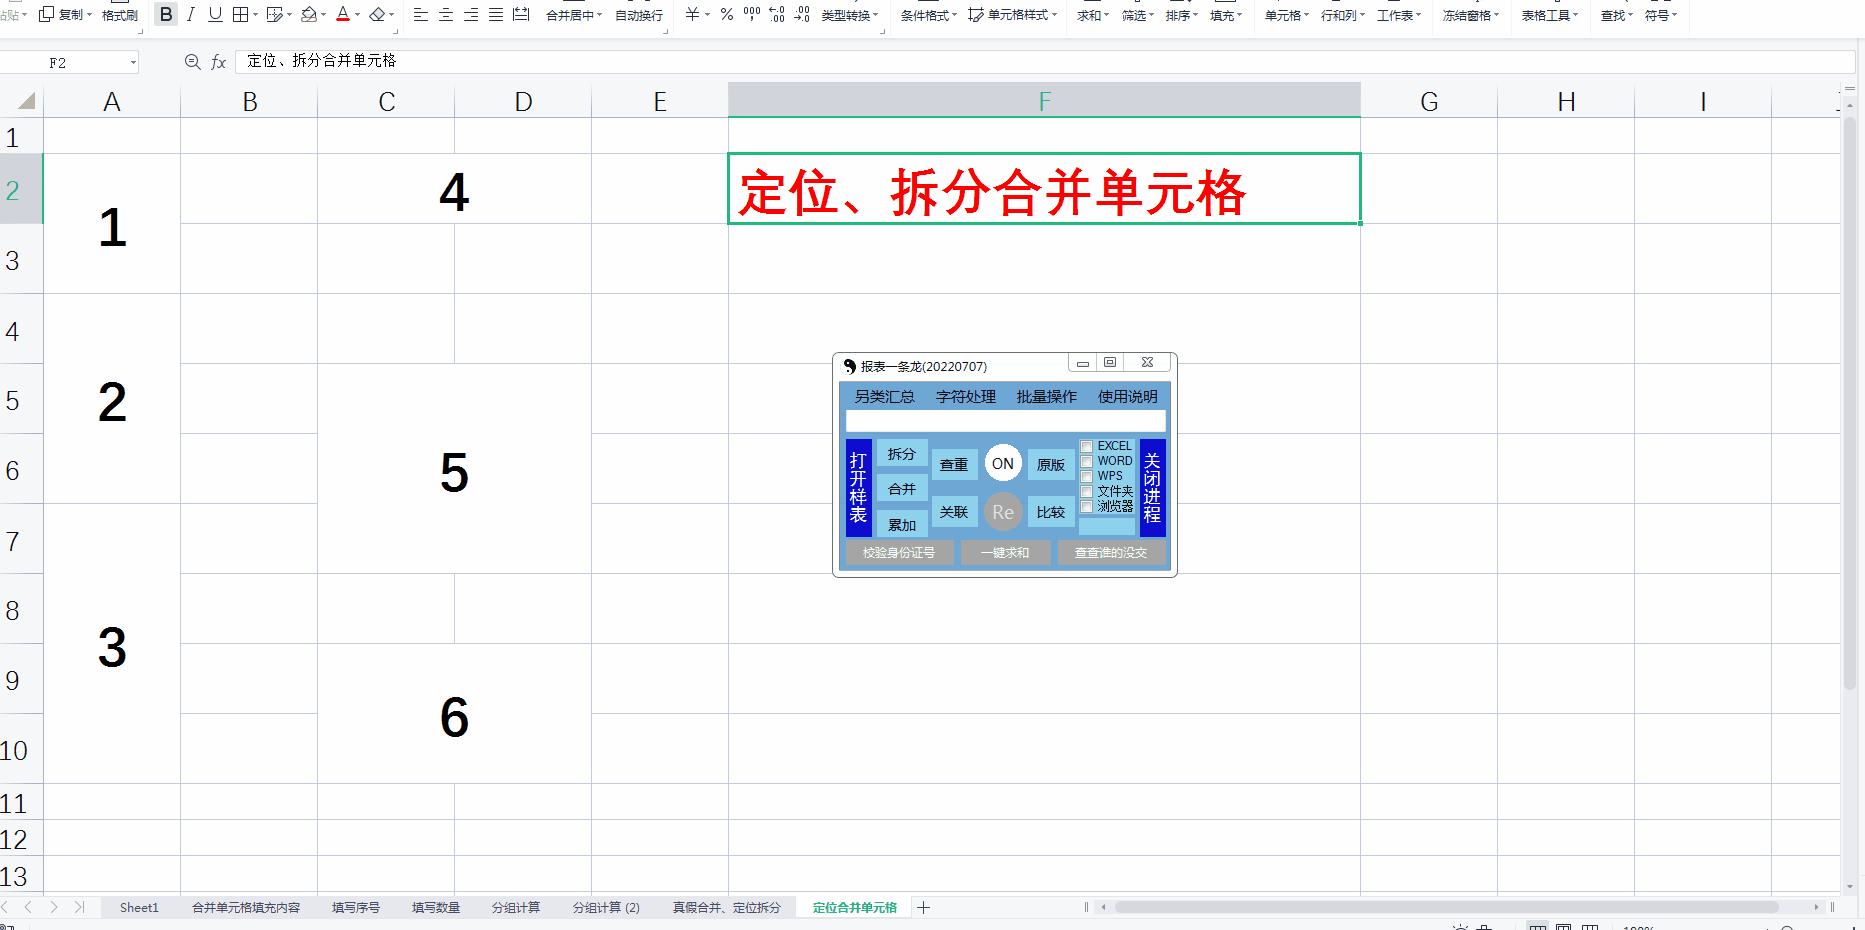This screenshot has height=930, width=1865.
Task: Click the white text field in 报表一条龙
Action: [1005, 421]
